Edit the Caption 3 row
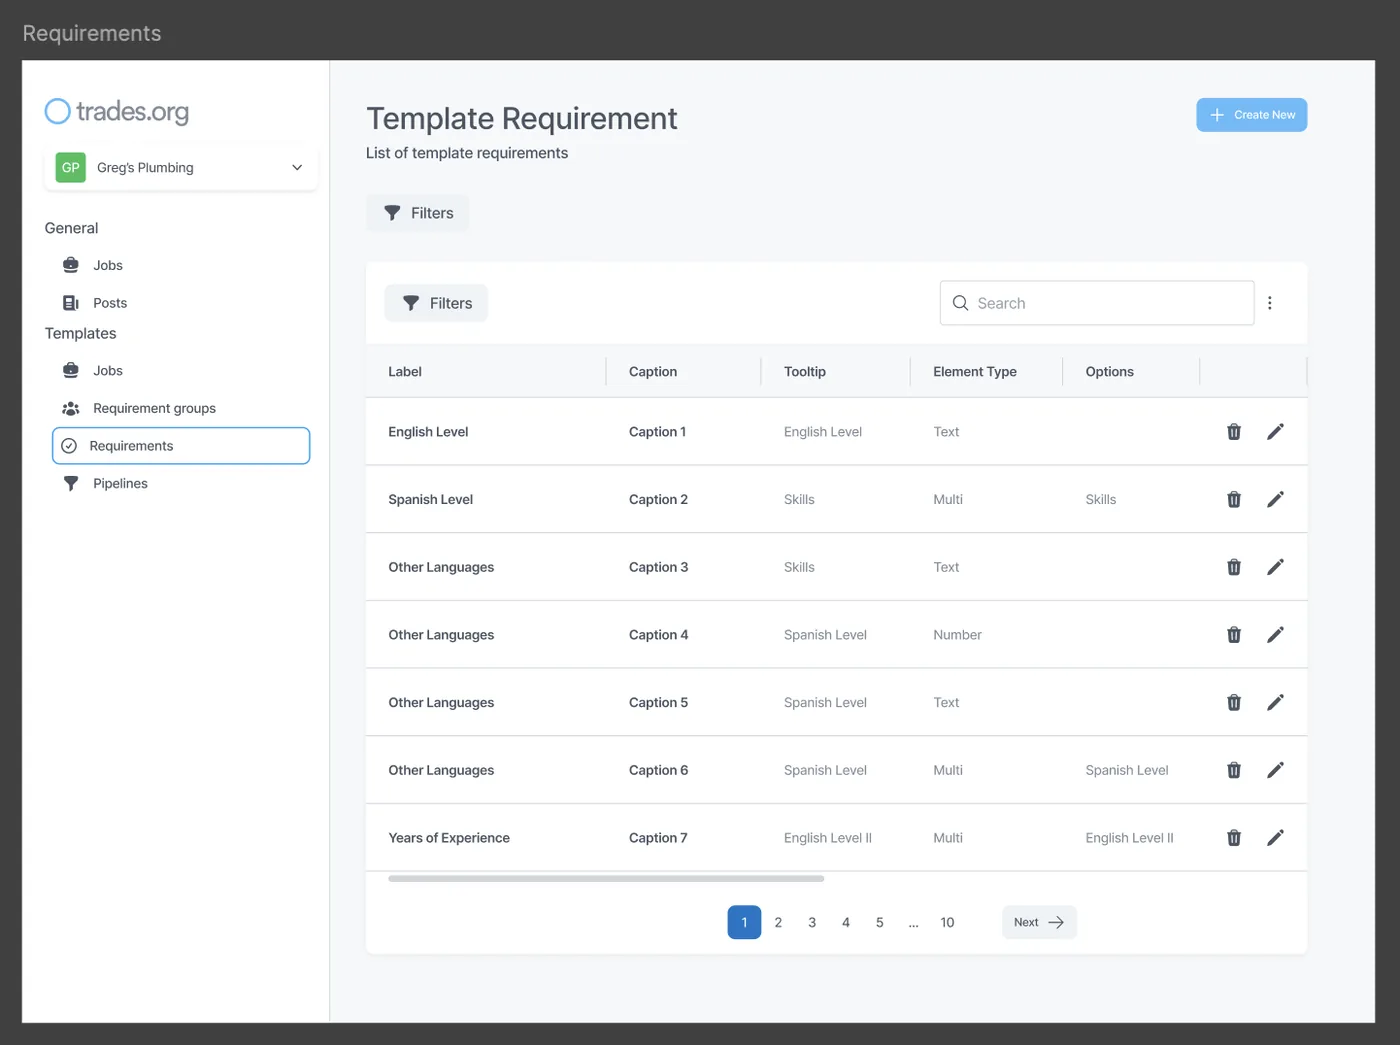Image resolution: width=1400 pixels, height=1045 pixels. click(x=1275, y=567)
